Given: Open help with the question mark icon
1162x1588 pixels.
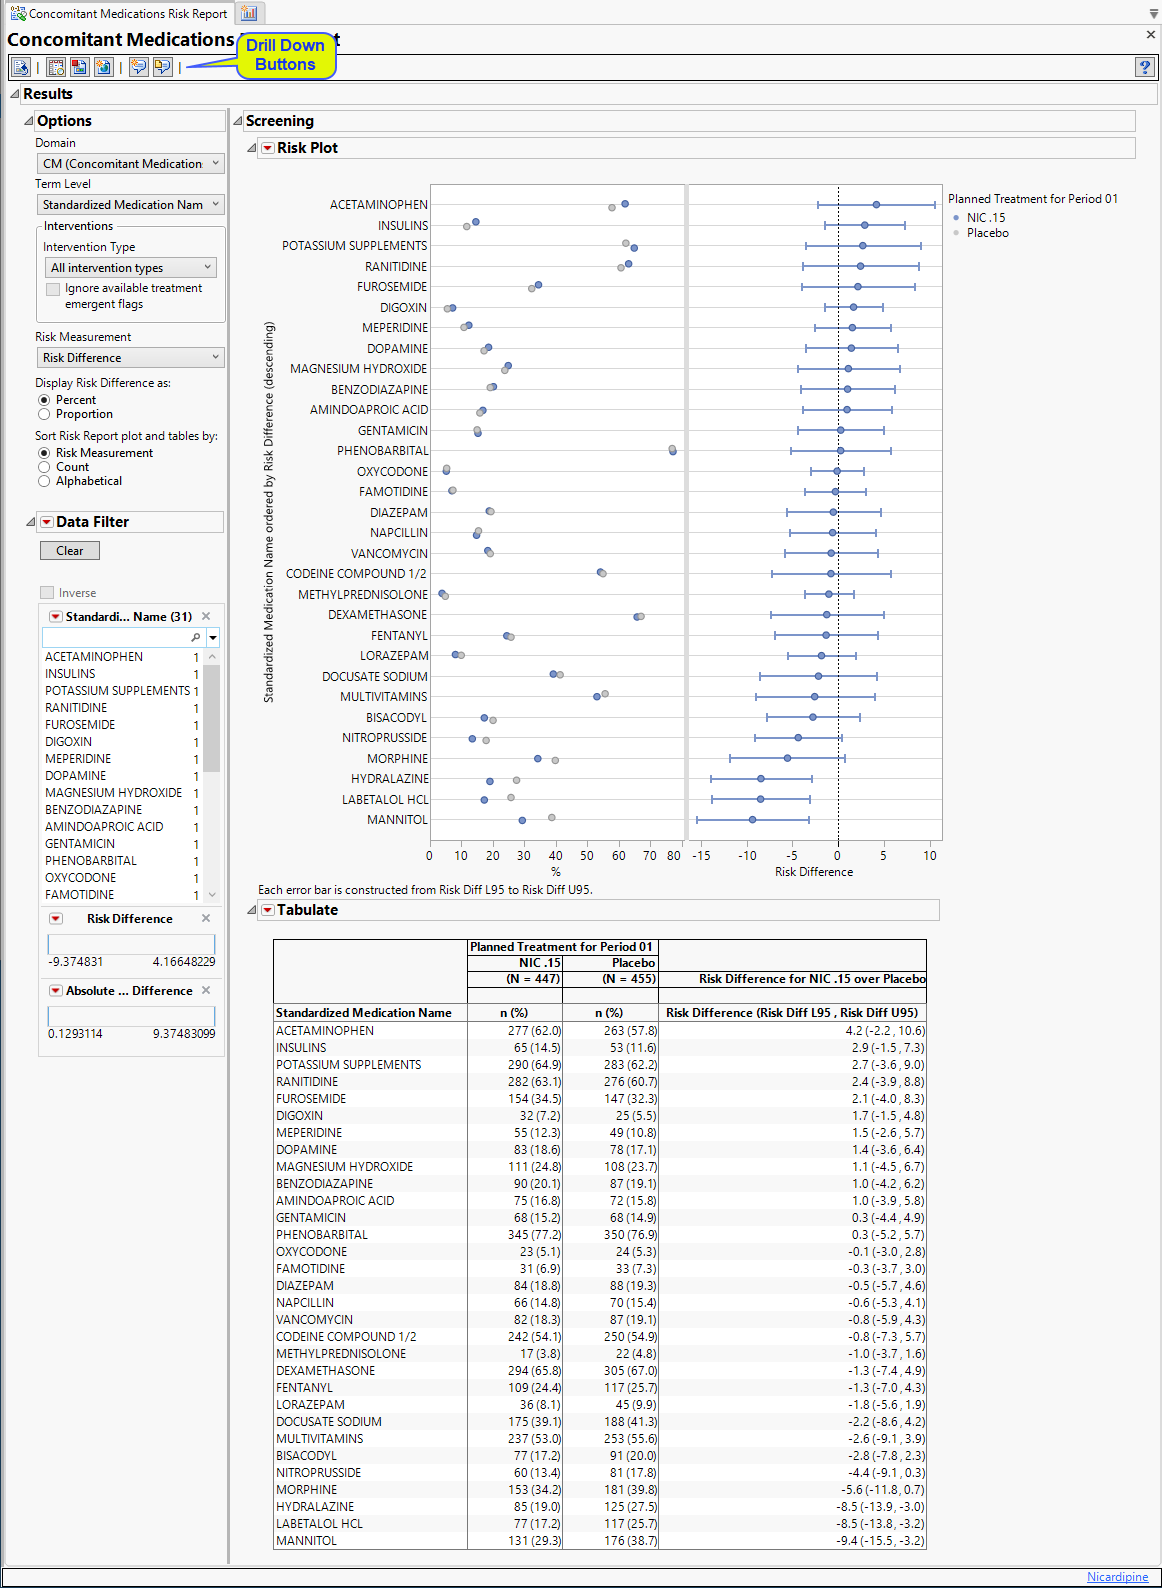Looking at the screenshot, I should 1145,67.
